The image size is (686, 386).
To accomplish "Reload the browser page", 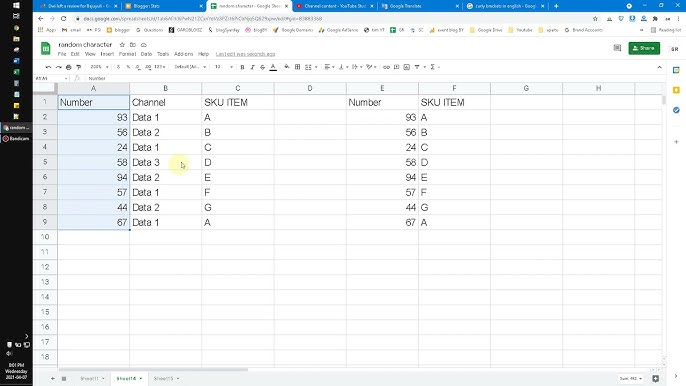I will [63, 19].
